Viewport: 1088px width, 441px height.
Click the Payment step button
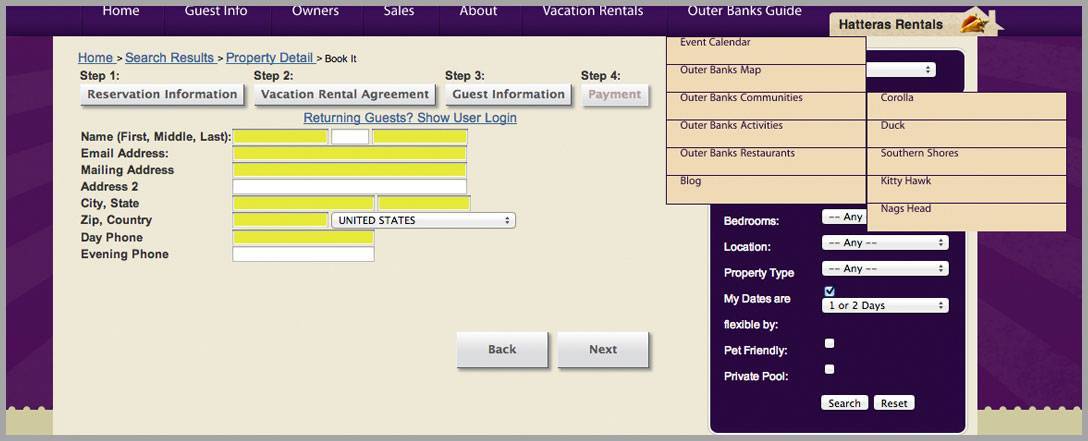pos(615,94)
